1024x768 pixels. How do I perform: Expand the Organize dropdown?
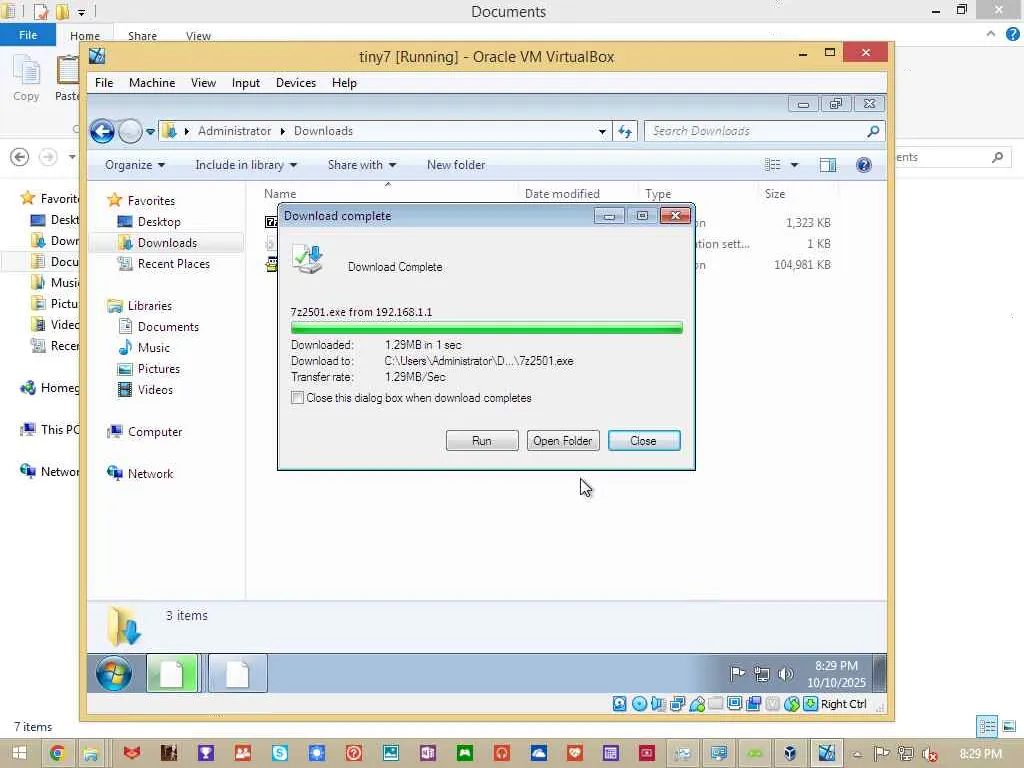135,165
